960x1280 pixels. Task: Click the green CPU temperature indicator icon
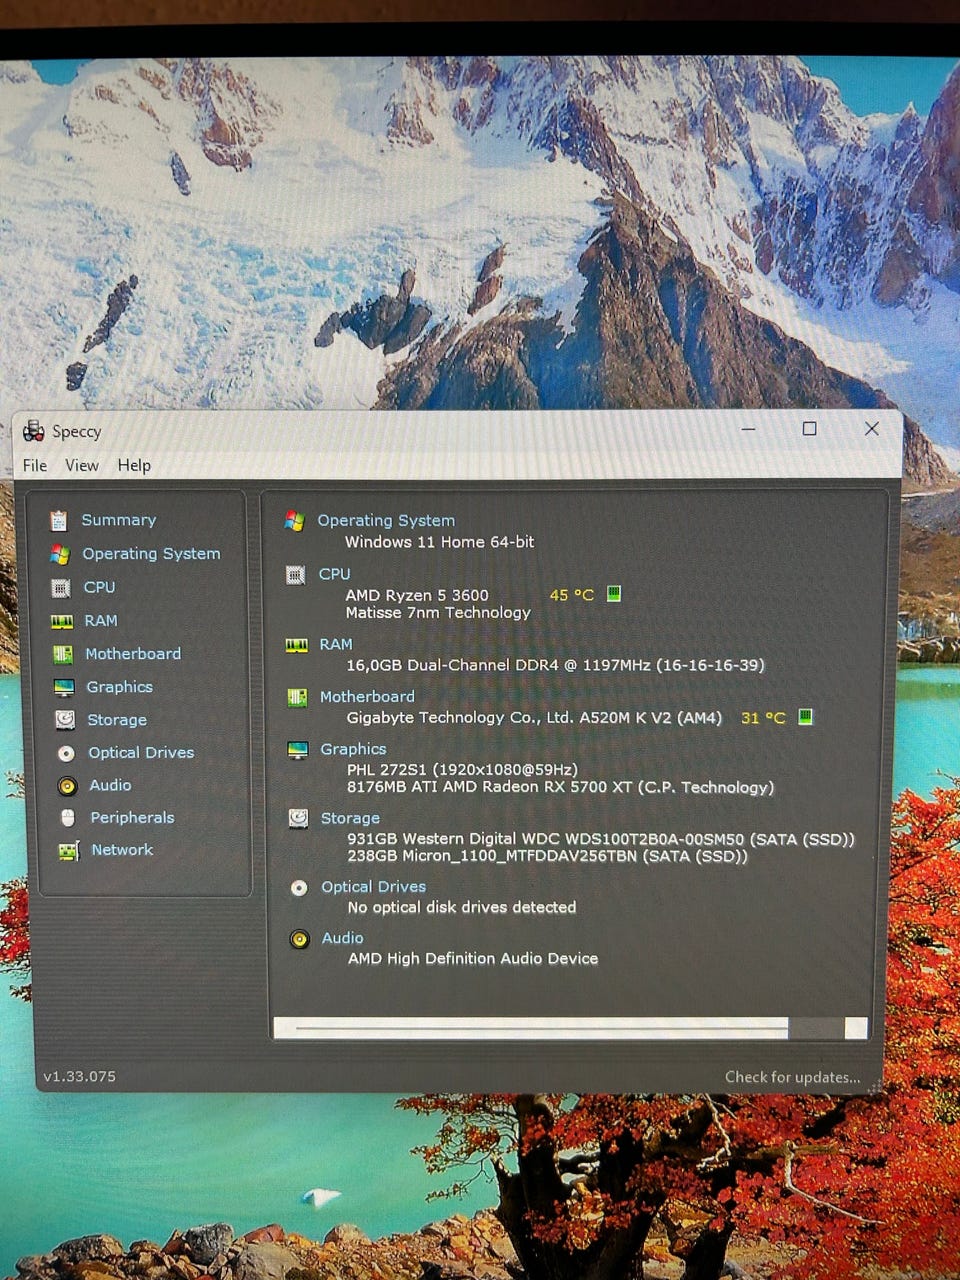pos(614,594)
